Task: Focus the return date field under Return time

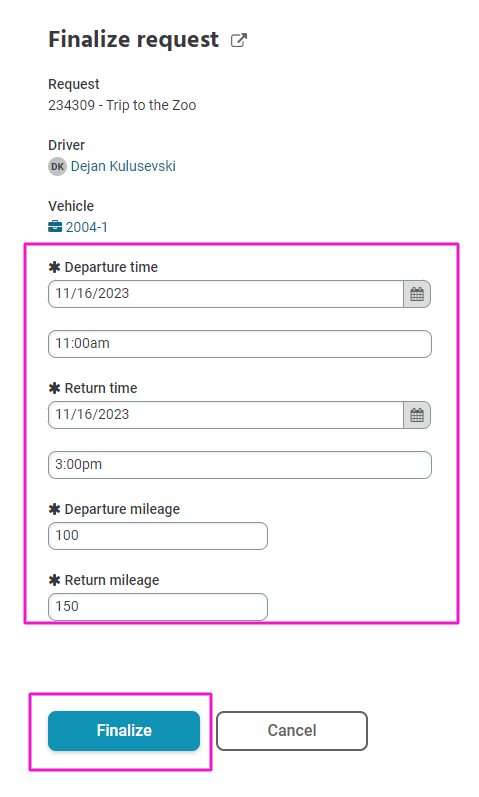Action: (226, 415)
